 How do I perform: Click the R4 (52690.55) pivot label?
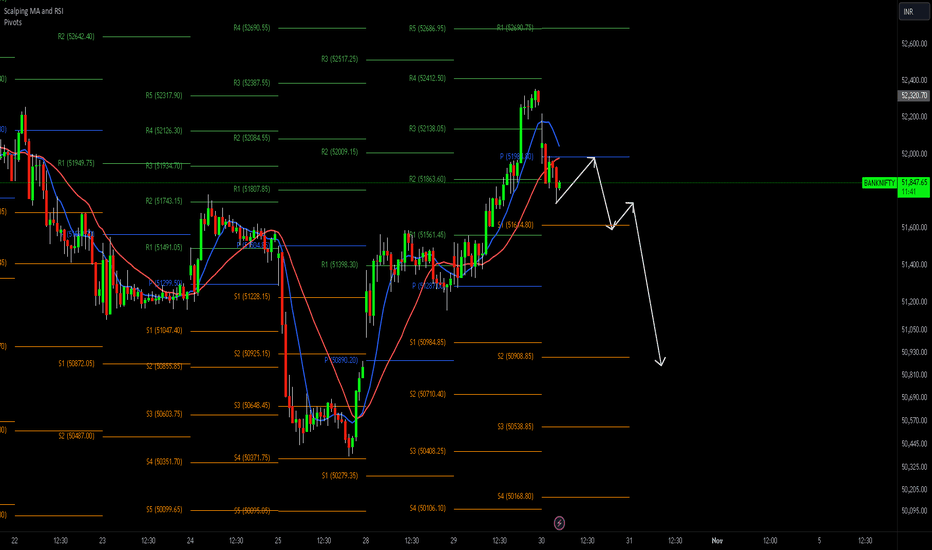[x=252, y=28]
